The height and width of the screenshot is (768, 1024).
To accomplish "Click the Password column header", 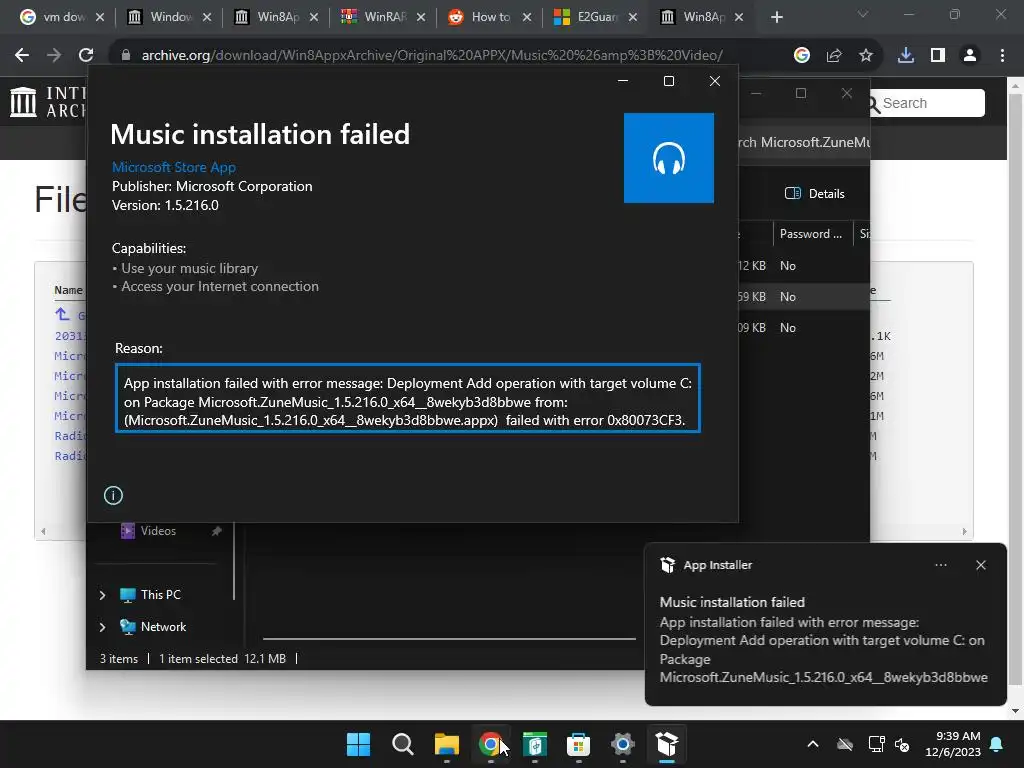I will point(811,234).
